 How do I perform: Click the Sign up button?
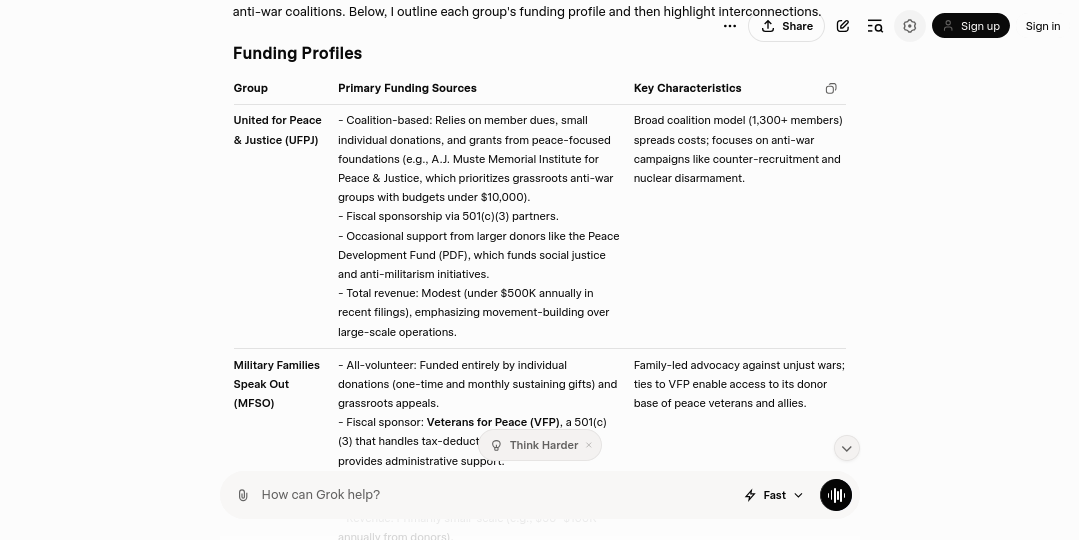click(x=970, y=26)
